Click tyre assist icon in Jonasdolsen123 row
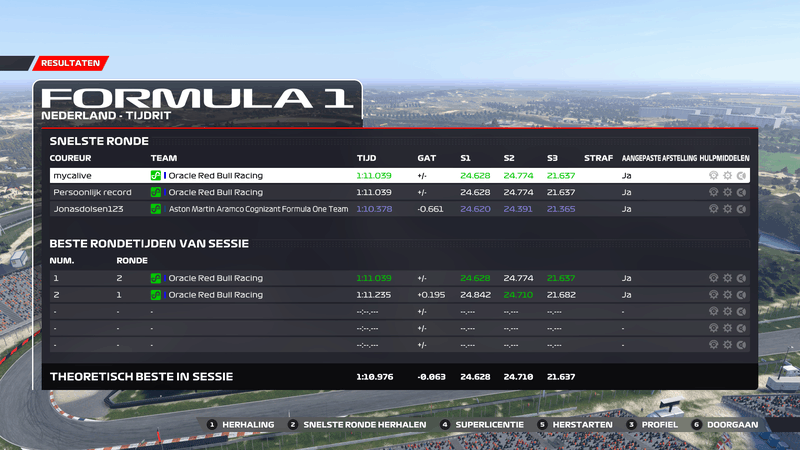The image size is (800, 450). (713, 209)
